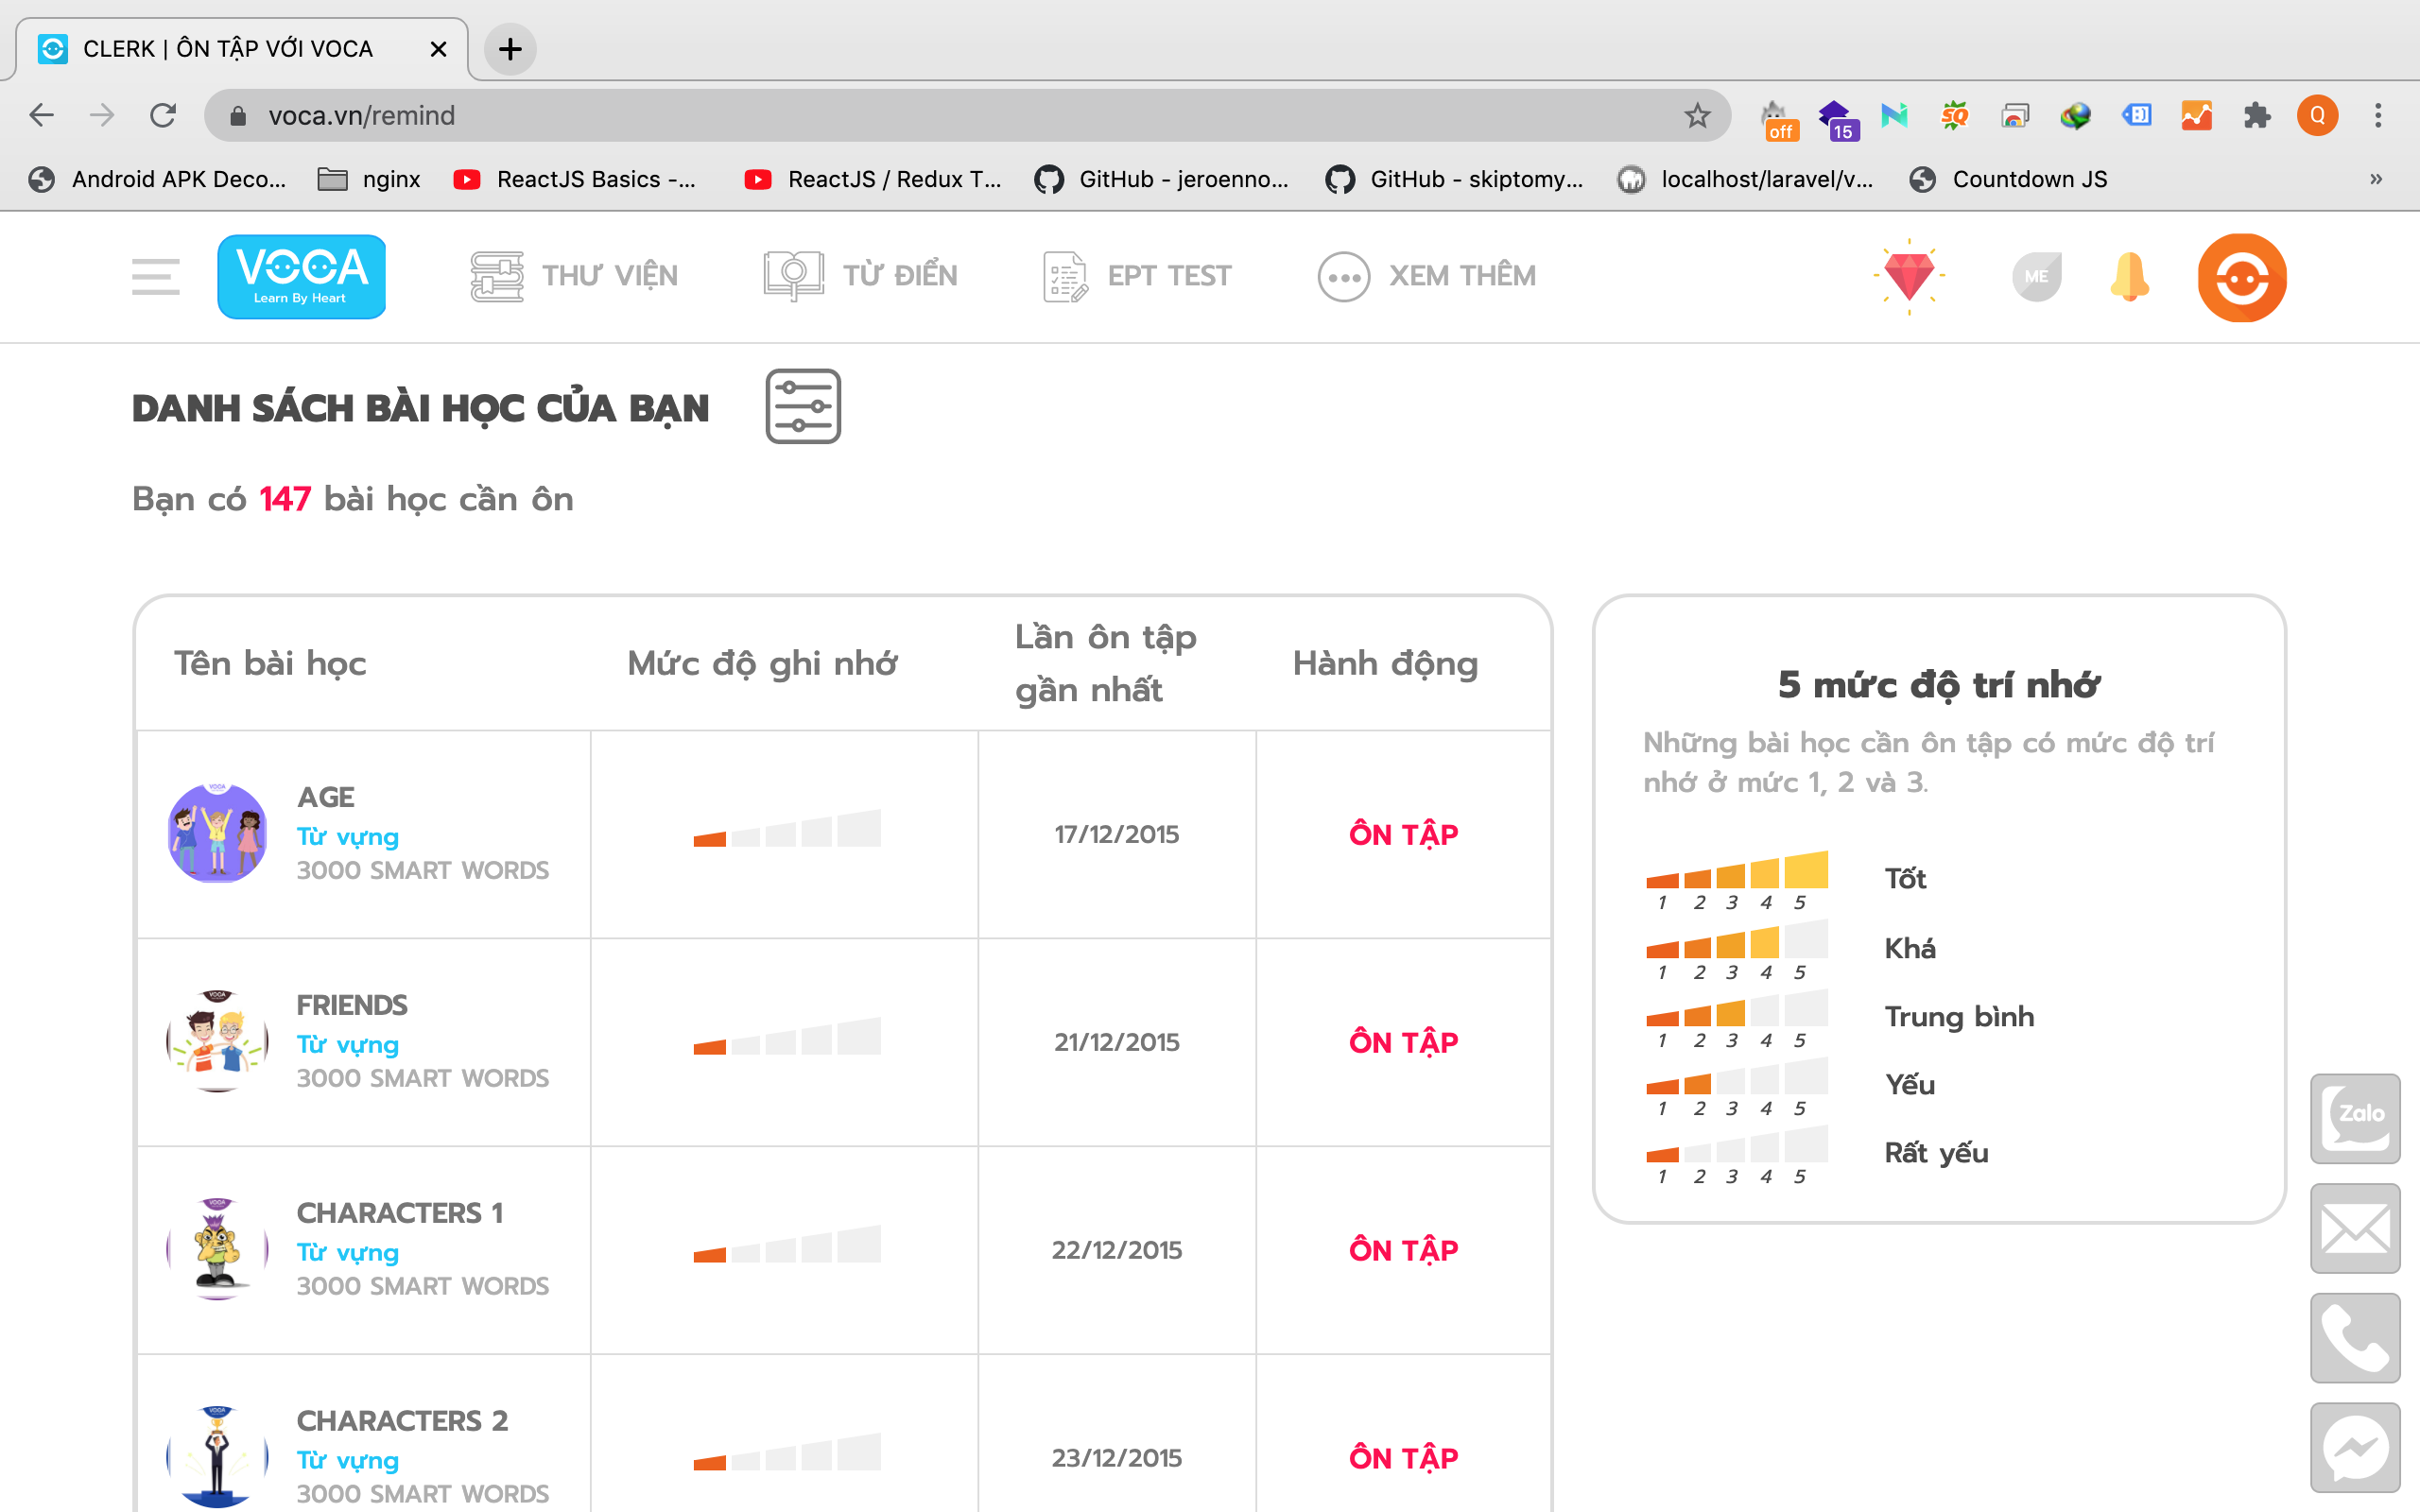This screenshot has height=1512, width=2420.
Task: Open Chrome three-dot menu
Action: point(2378,116)
